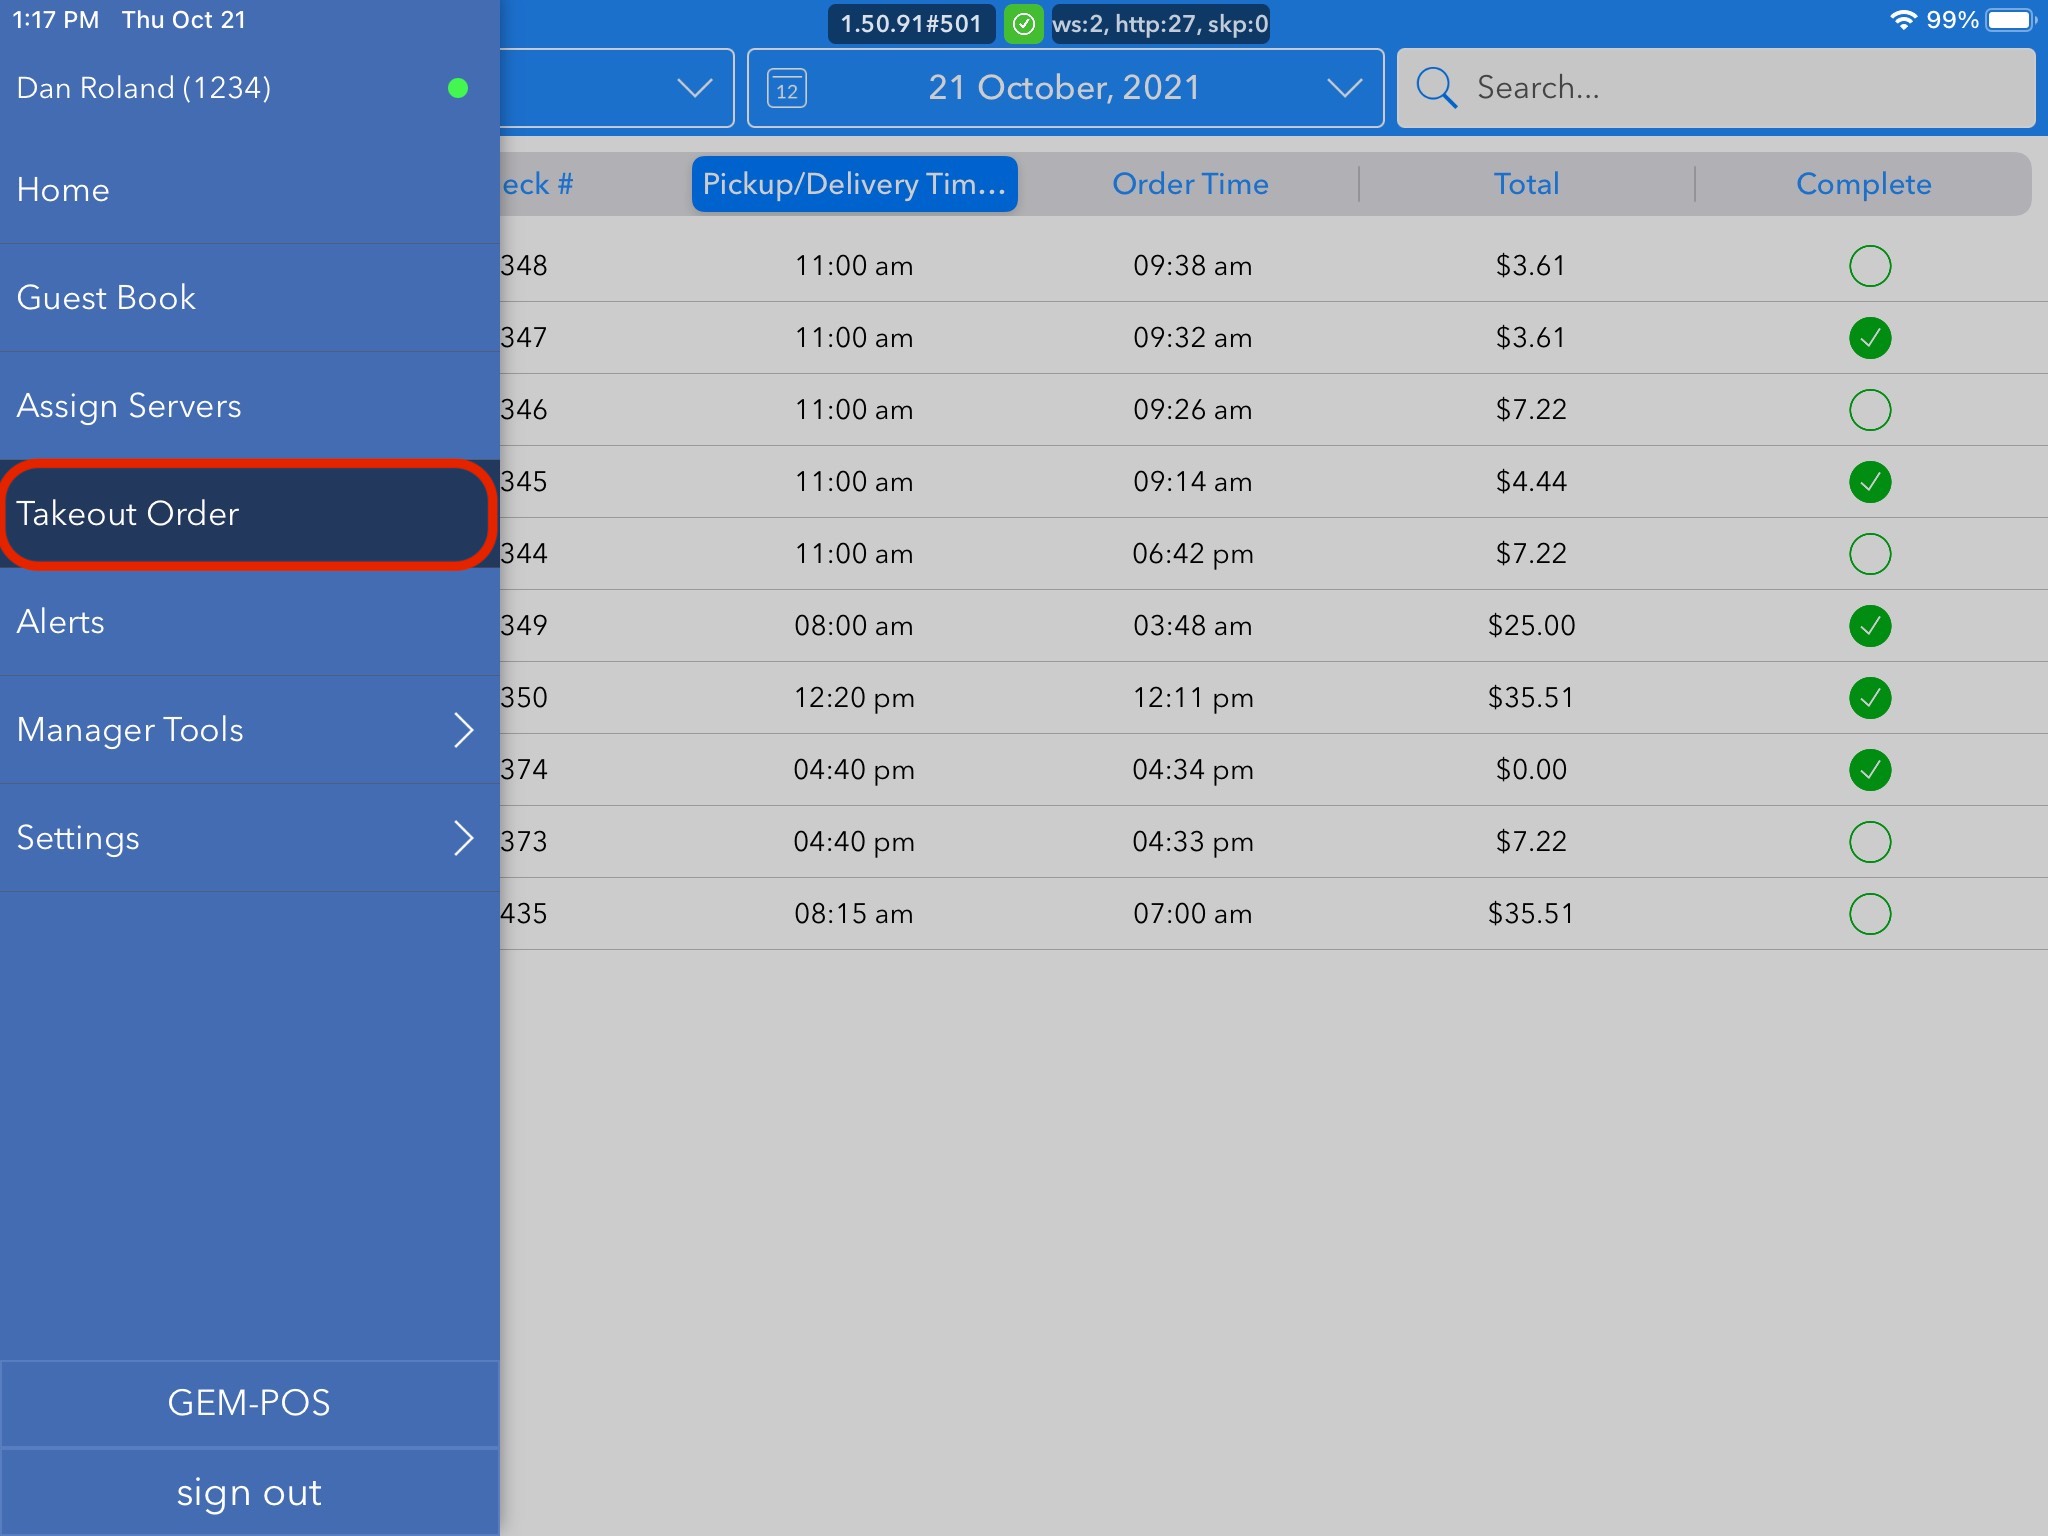Tap the WiFi status icon
Image resolution: width=2048 pixels, height=1536 pixels.
[1902, 20]
